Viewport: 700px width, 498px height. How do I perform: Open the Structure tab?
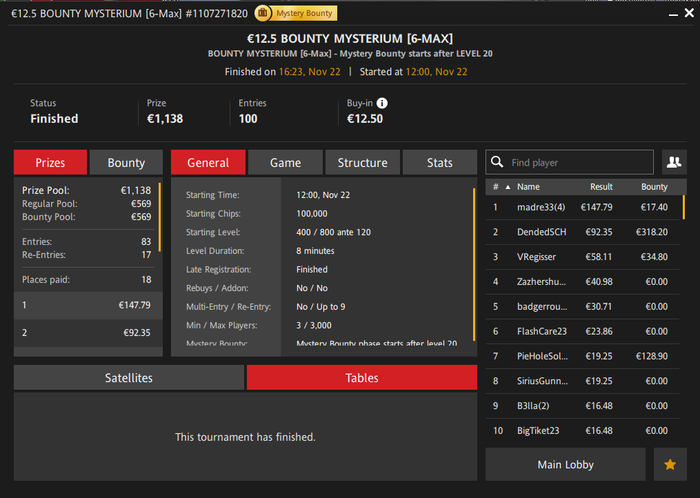tap(362, 162)
